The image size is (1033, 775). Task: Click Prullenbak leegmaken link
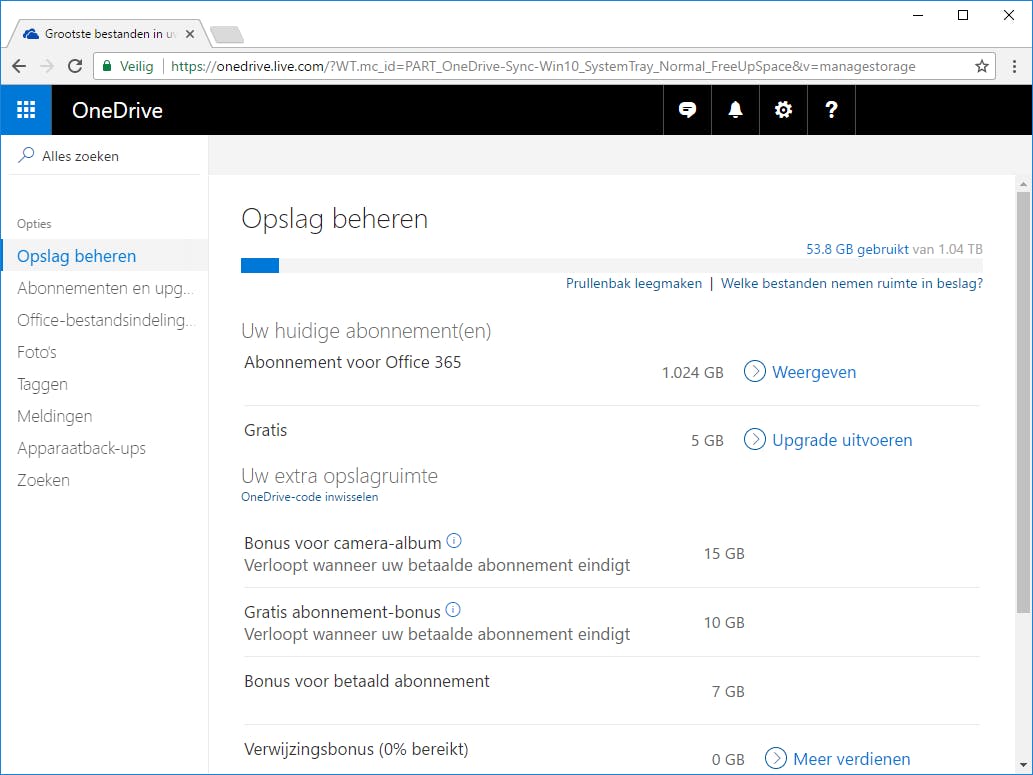[634, 283]
